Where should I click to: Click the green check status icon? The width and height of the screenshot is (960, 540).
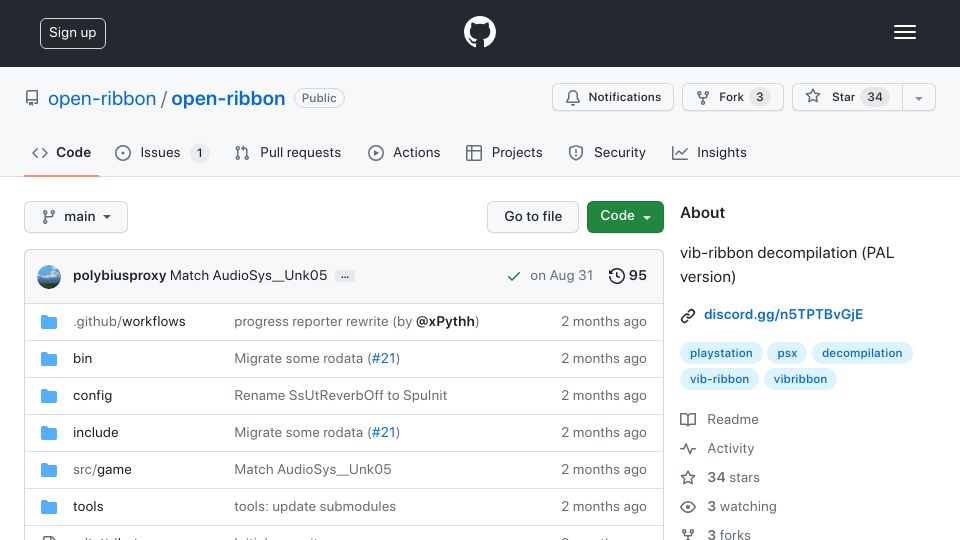(x=514, y=276)
